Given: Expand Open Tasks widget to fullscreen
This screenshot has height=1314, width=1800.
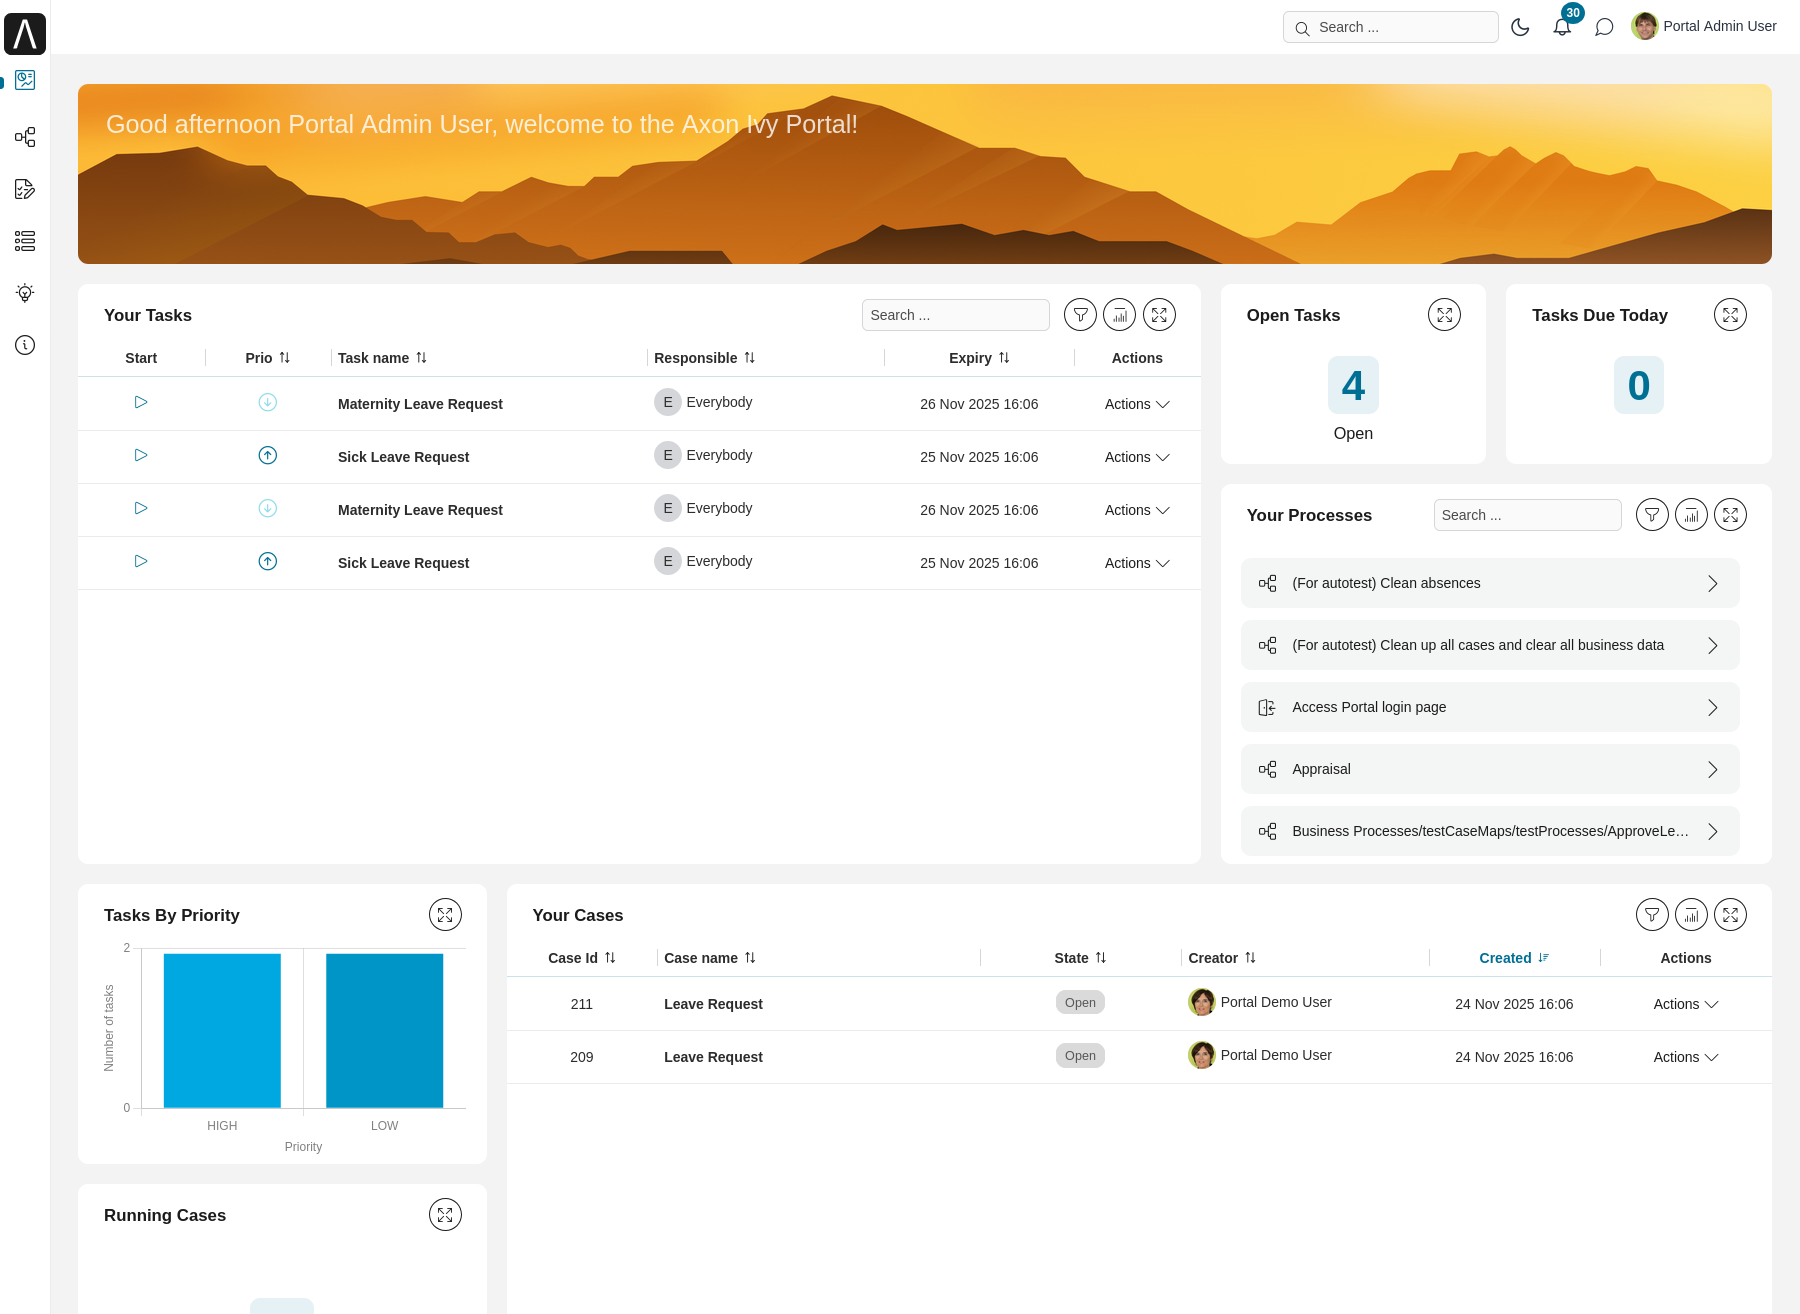Looking at the screenshot, I should tap(1444, 314).
